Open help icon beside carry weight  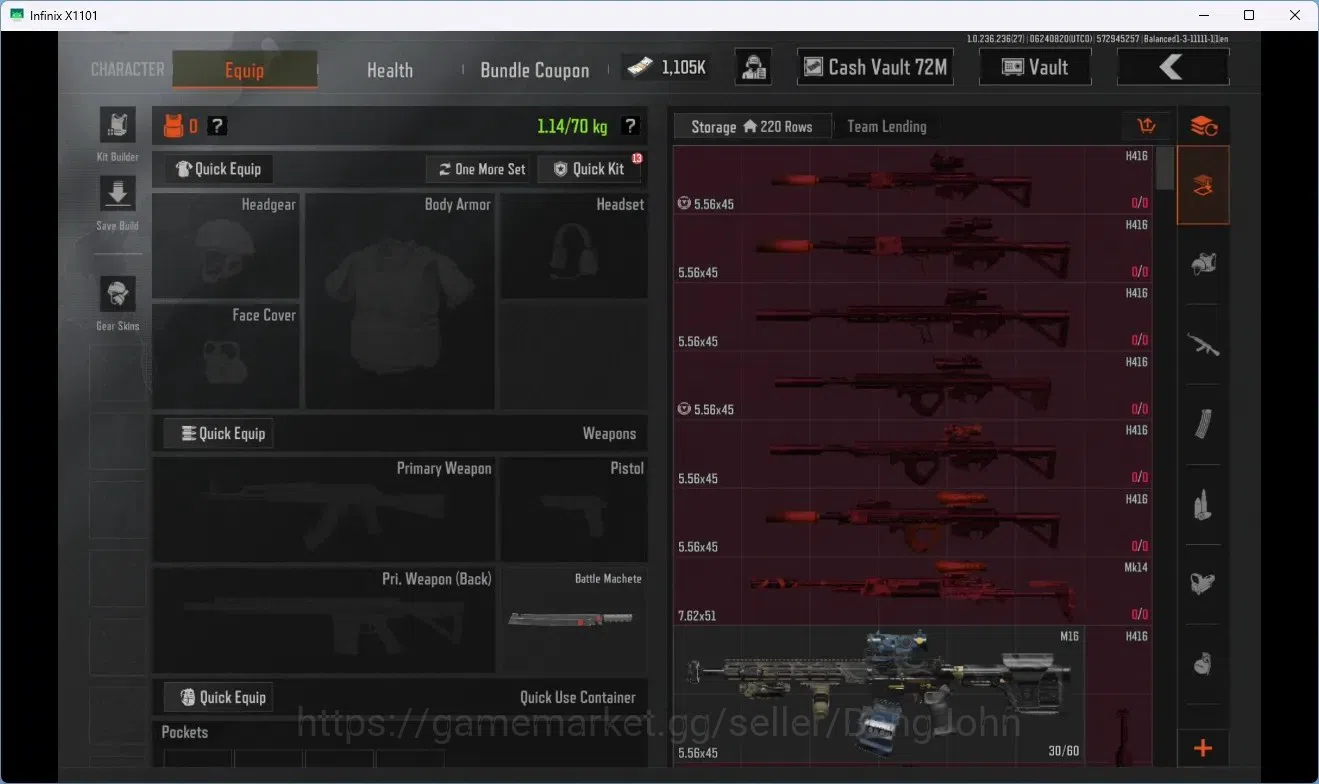(630, 126)
